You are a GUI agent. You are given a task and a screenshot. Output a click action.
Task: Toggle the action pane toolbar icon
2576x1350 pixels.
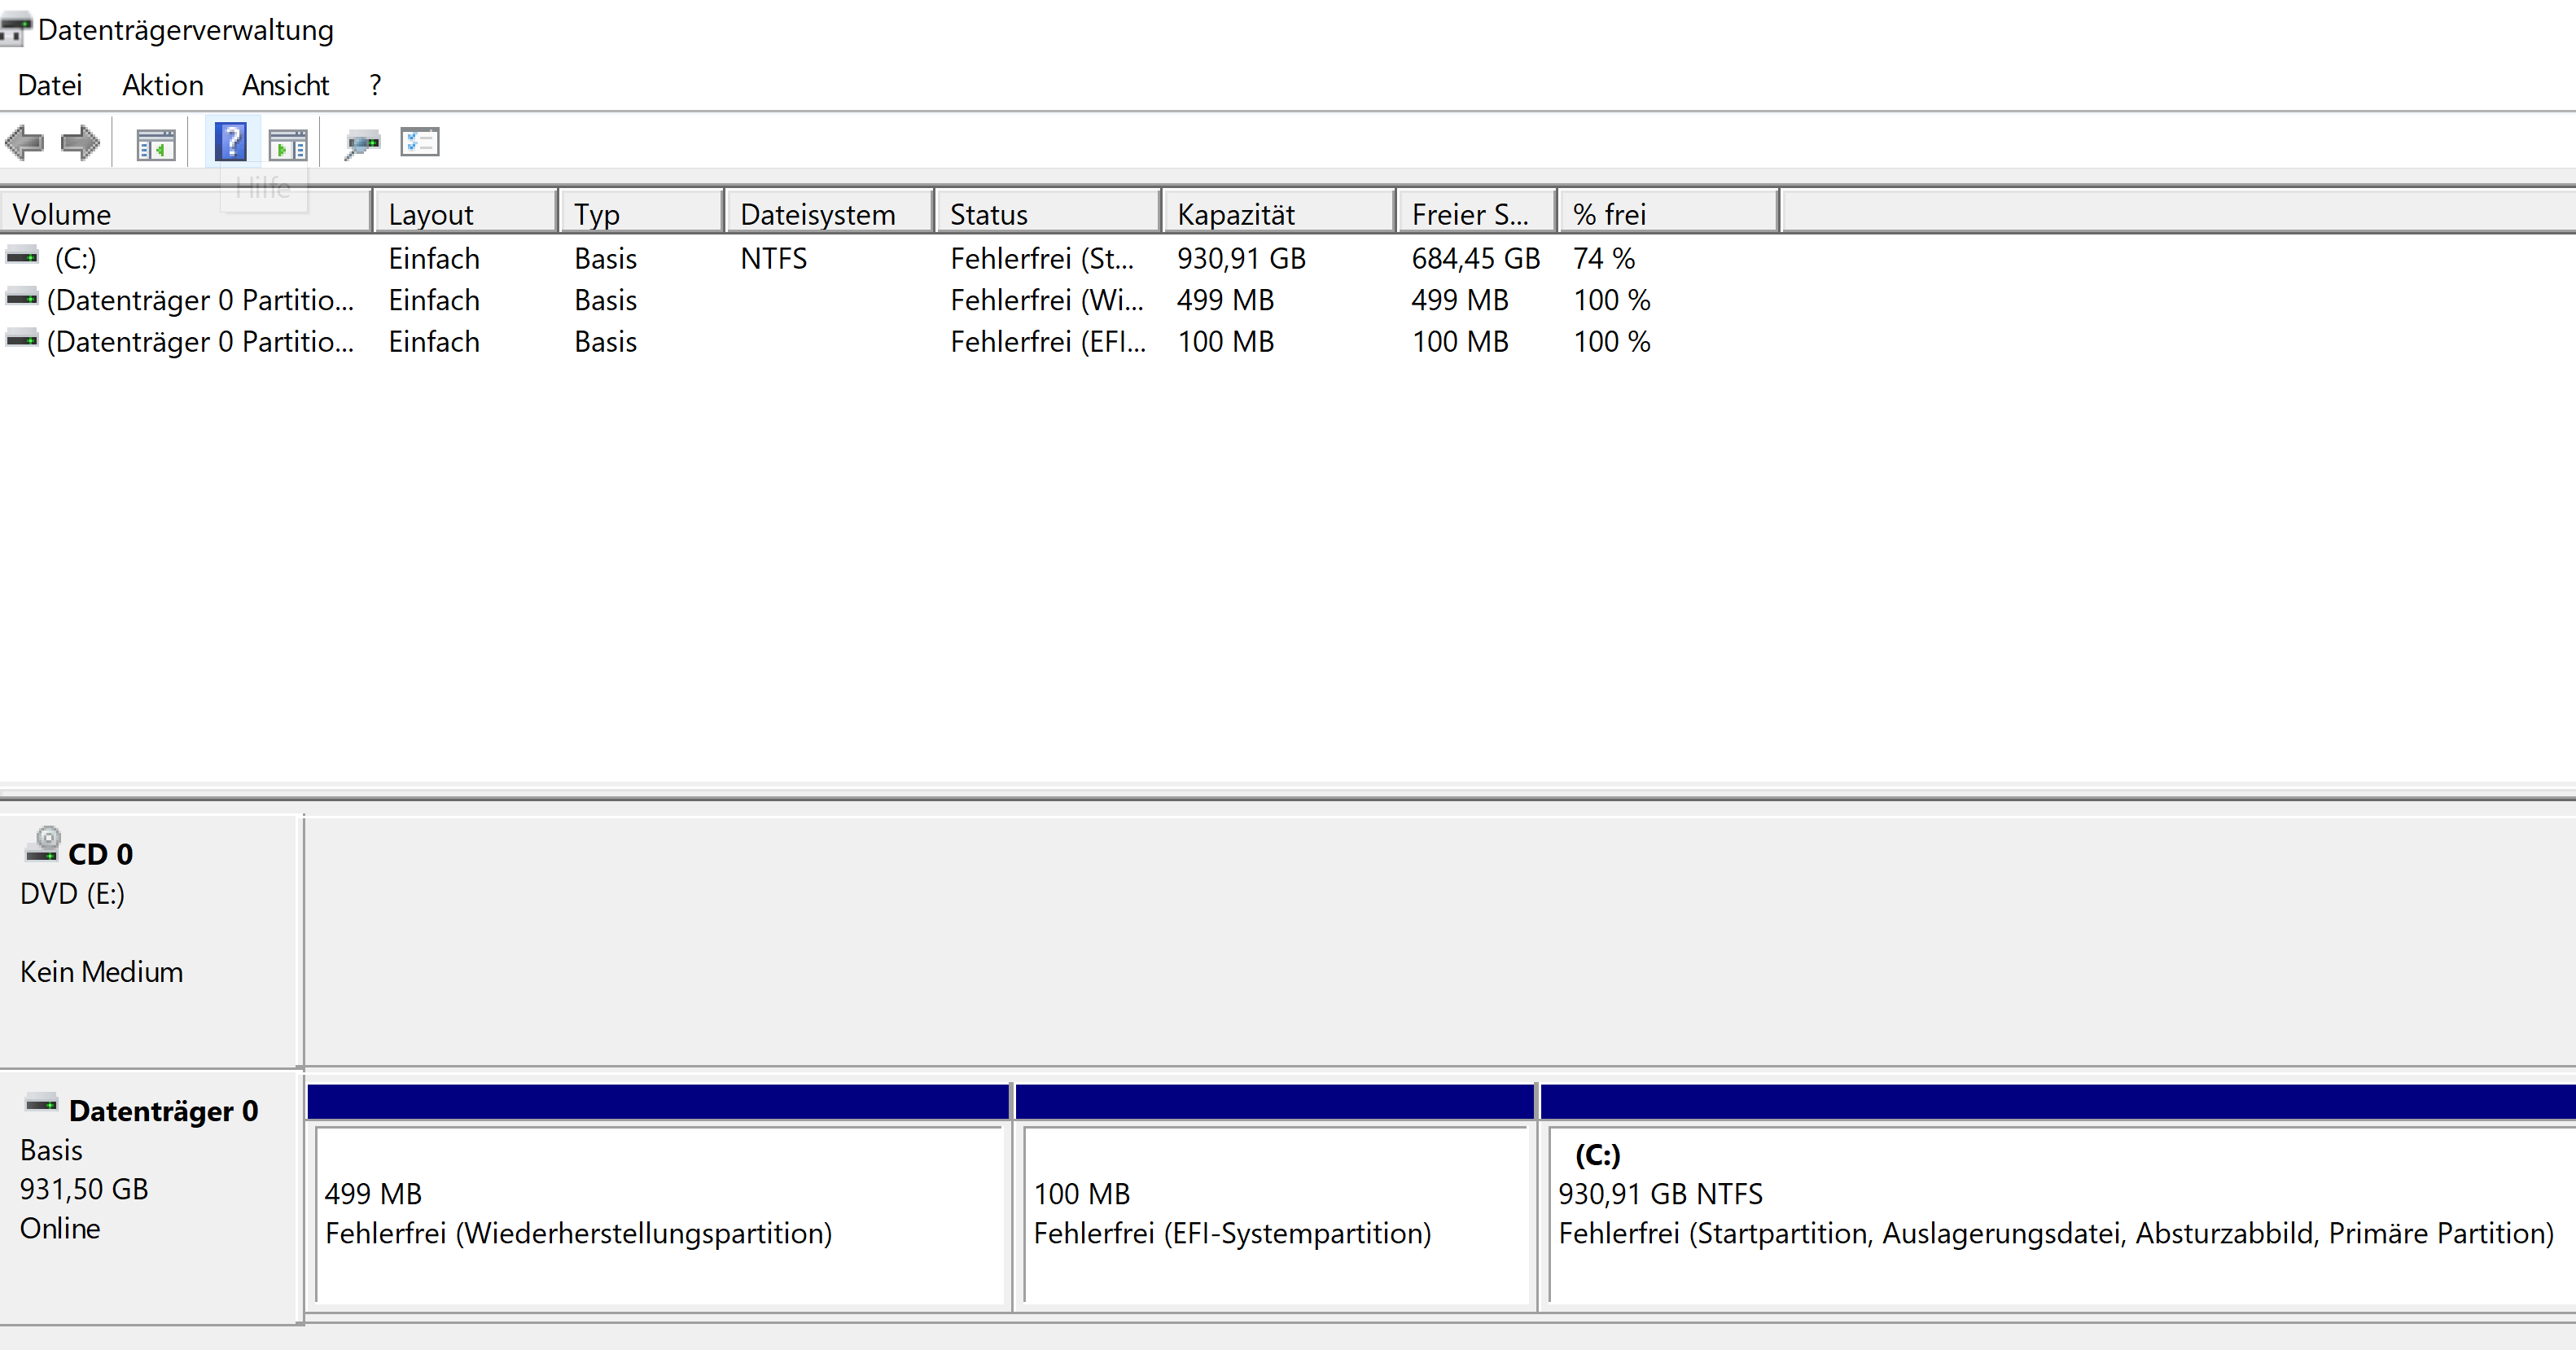tap(288, 145)
